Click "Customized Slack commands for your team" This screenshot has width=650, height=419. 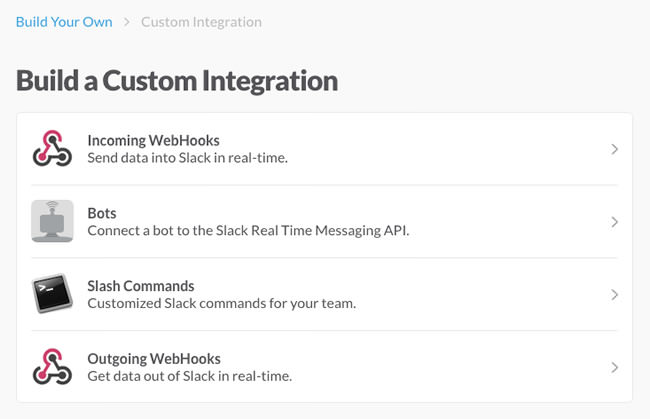221,303
